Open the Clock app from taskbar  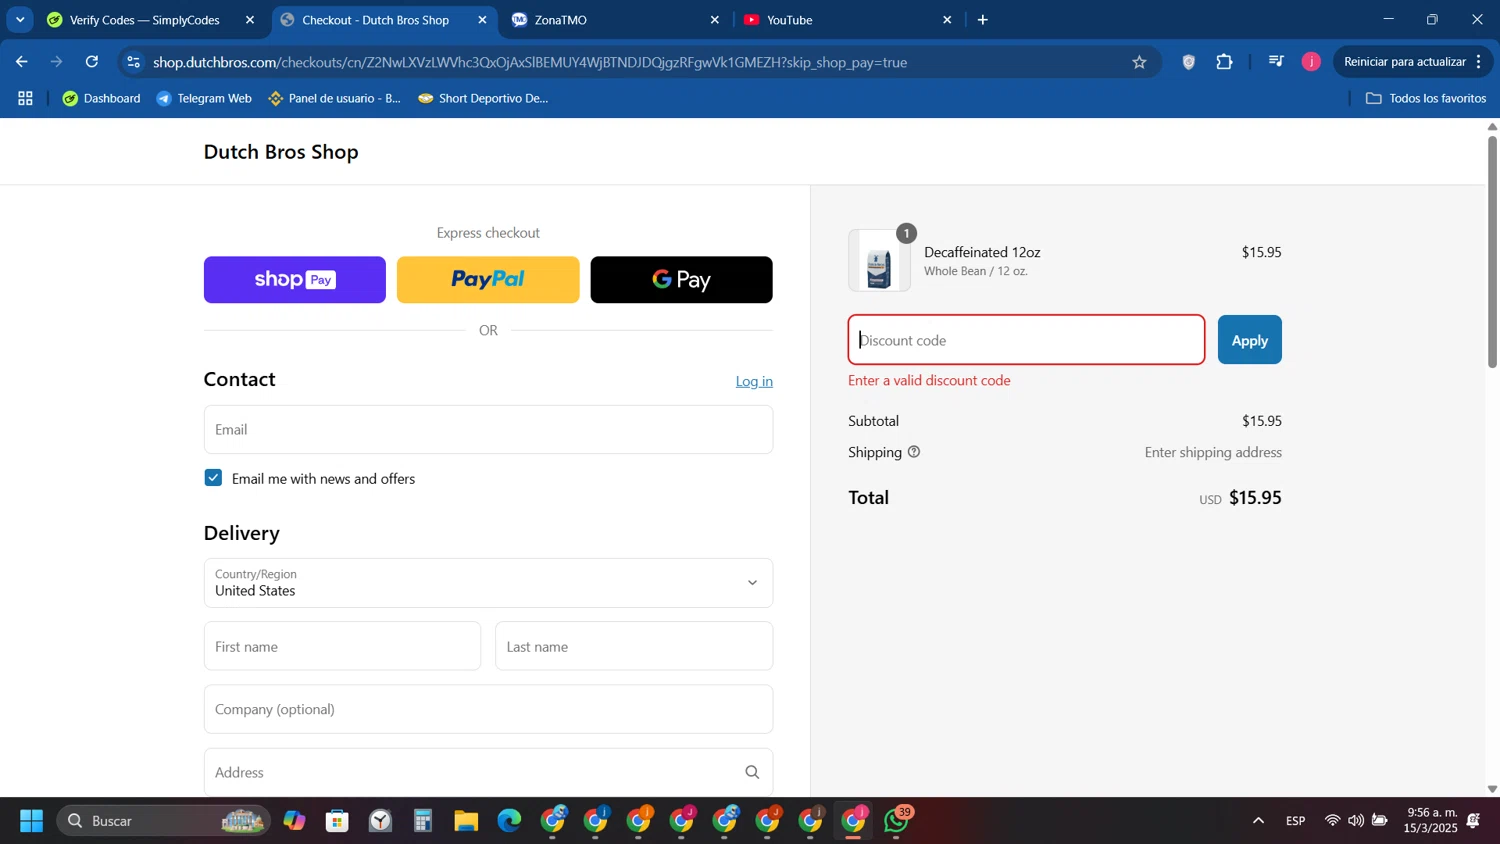pos(380,821)
